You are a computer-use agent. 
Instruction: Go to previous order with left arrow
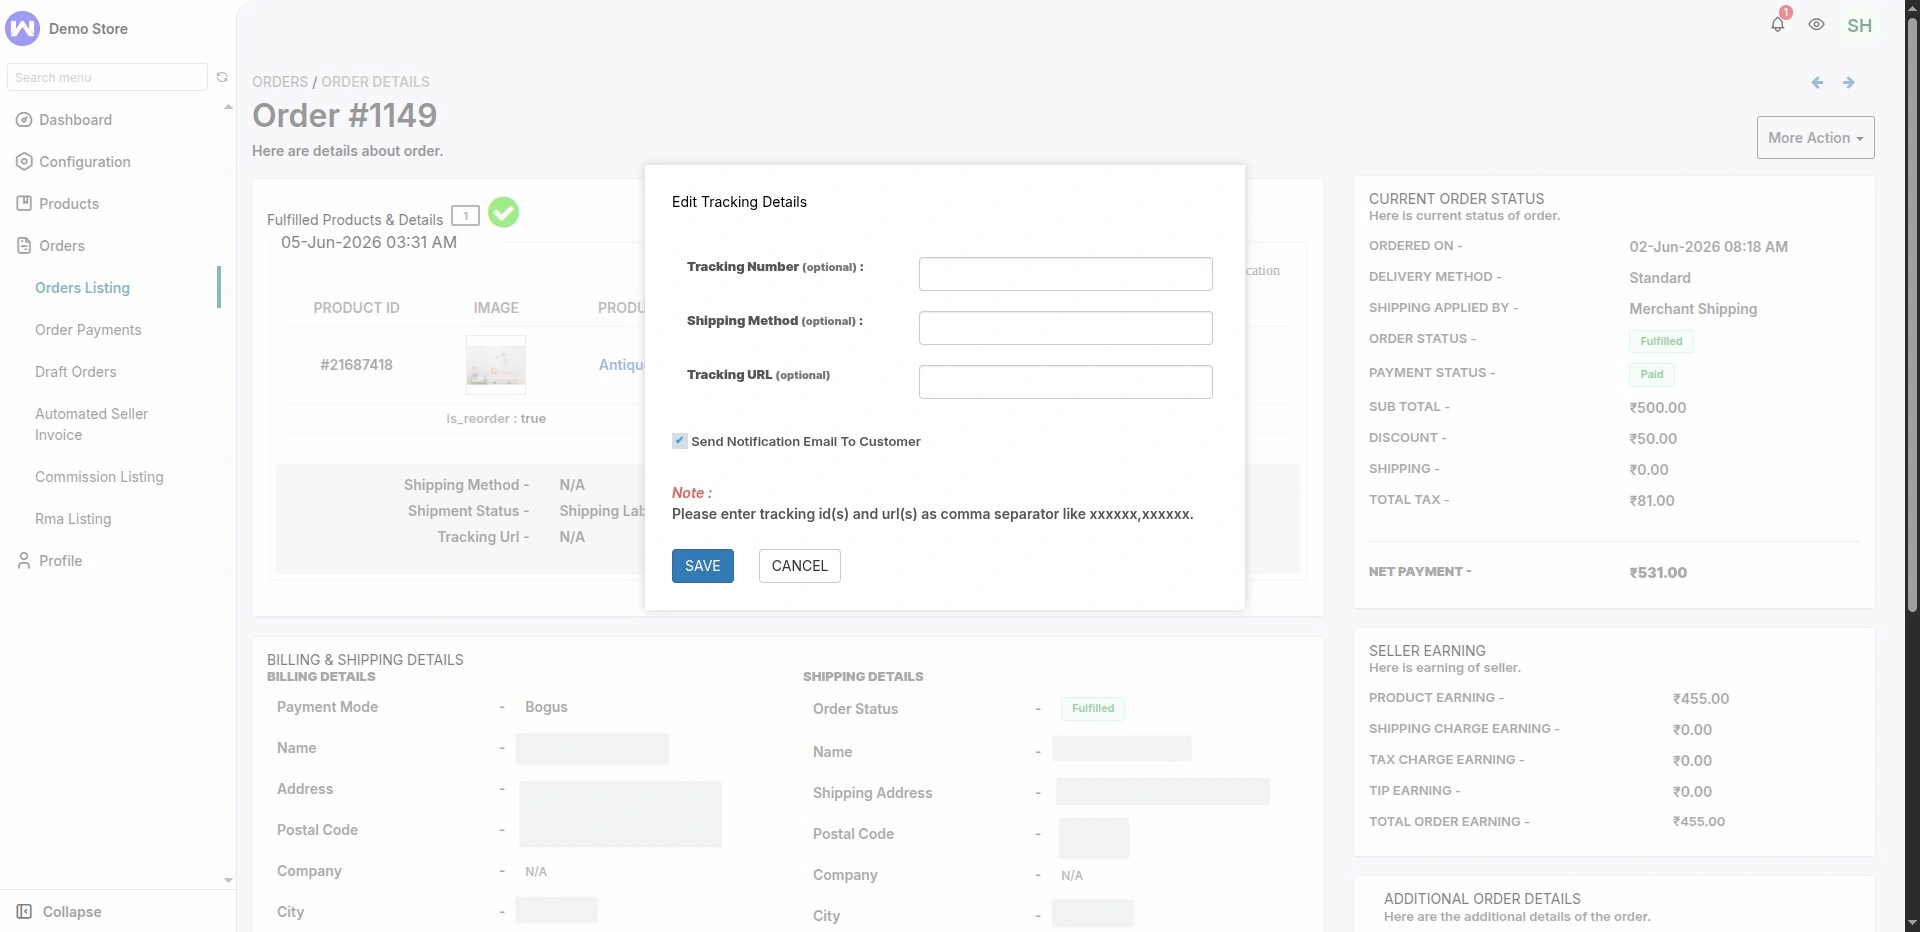1817,83
